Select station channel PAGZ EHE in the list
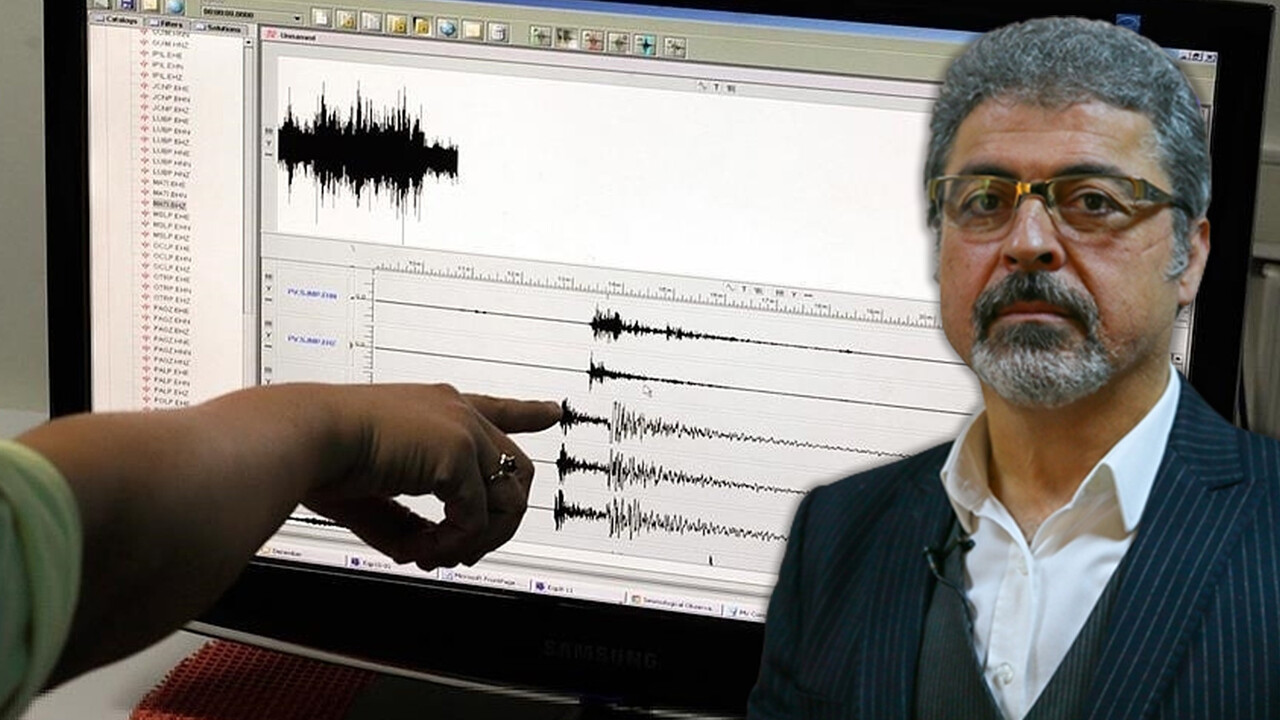This screenshot has width=1280, height=720. pyautogui.click(x=171, y=309)
